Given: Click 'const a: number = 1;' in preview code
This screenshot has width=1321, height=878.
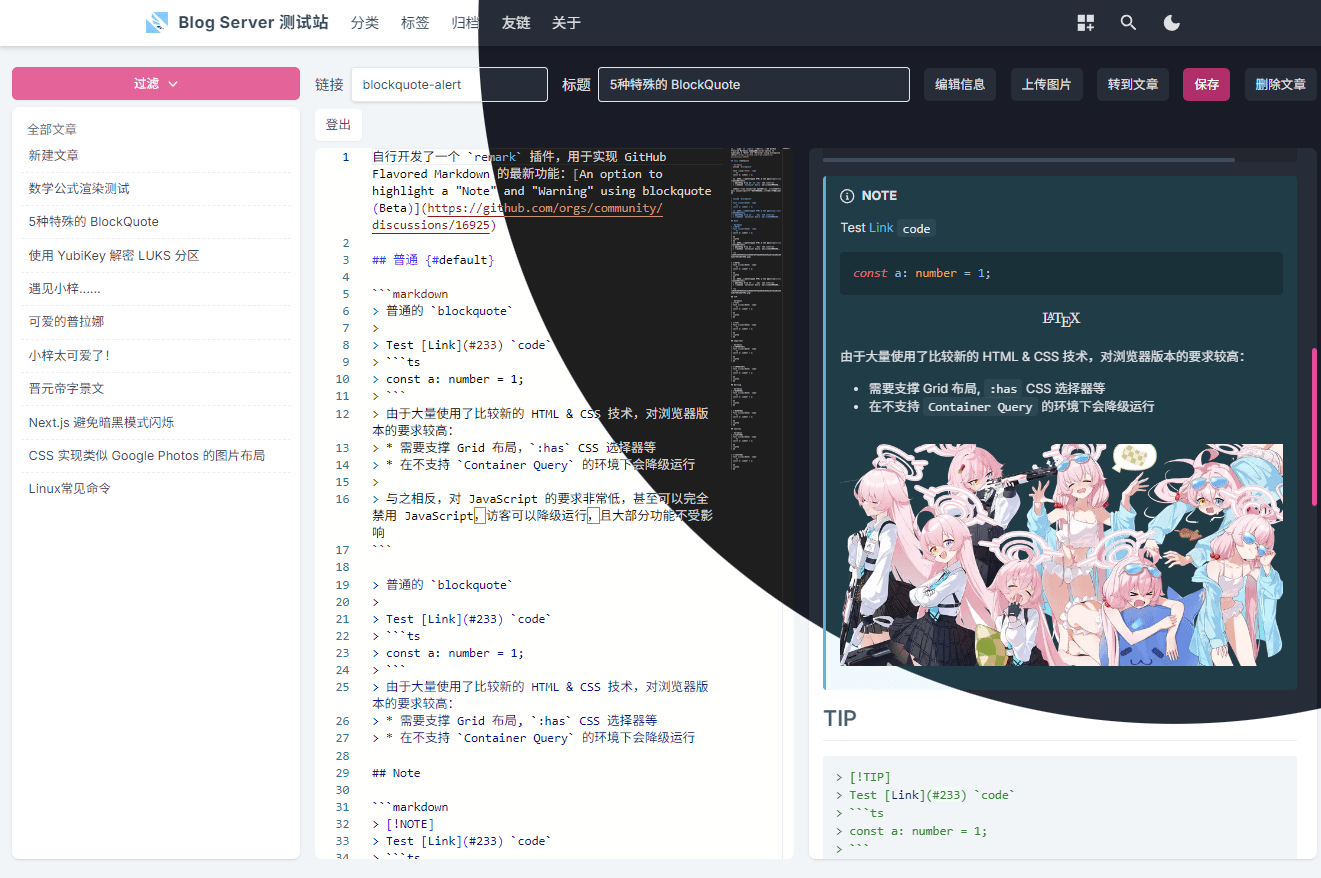Looking at the screenshot, I should (921, 273).
